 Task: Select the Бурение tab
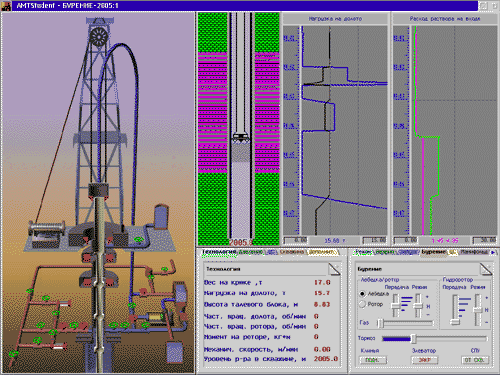(433, 252)
